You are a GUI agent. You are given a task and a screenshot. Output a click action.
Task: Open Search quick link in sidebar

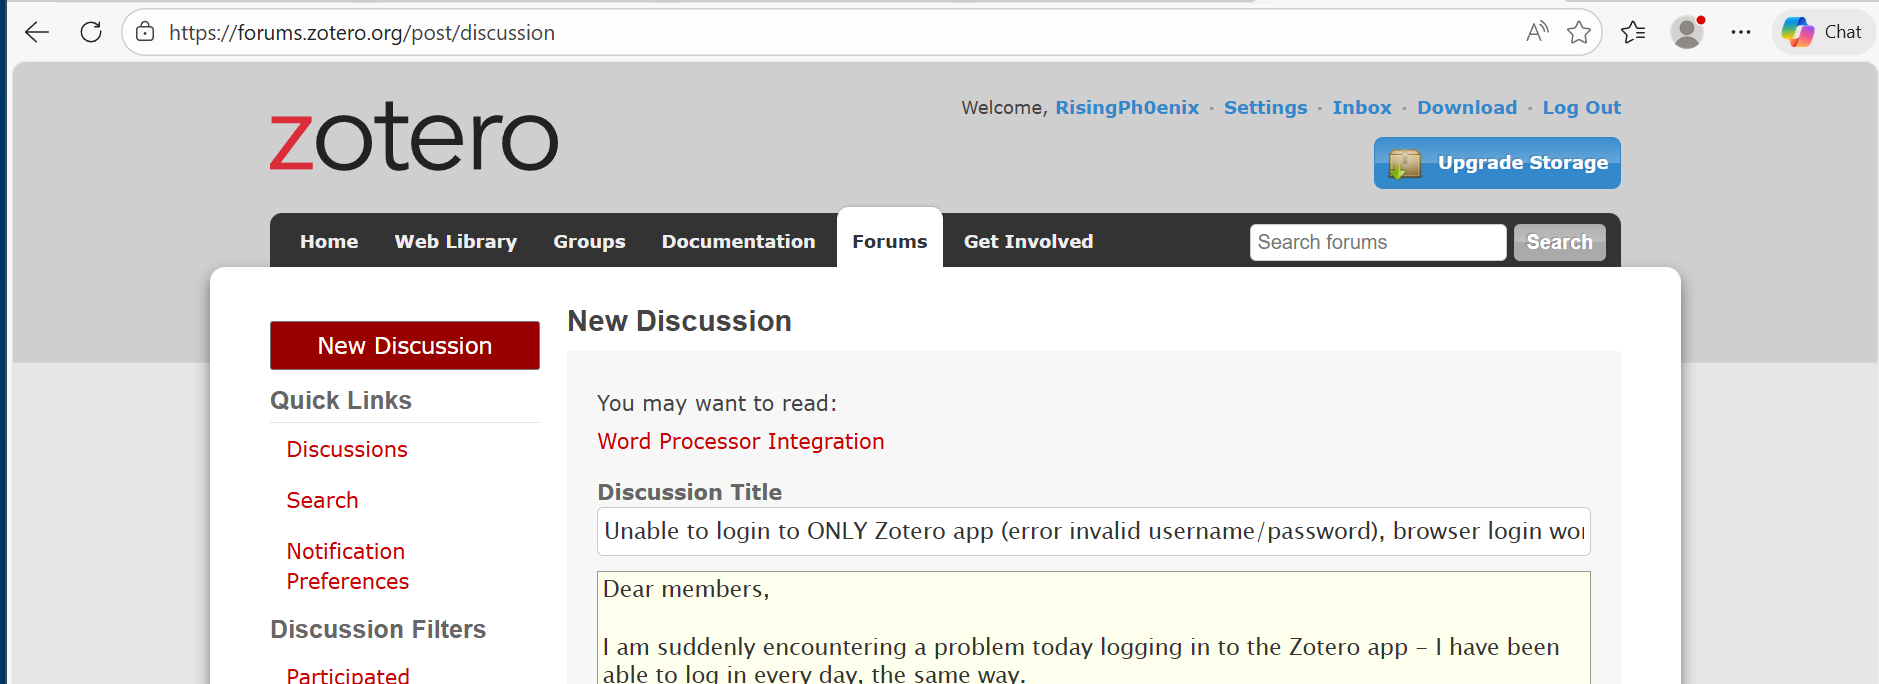point(322,501)
